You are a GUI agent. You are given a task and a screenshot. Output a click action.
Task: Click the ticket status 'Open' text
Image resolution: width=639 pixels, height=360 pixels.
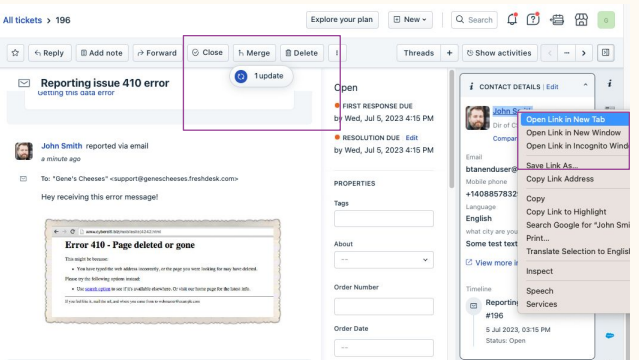[346, 88]
